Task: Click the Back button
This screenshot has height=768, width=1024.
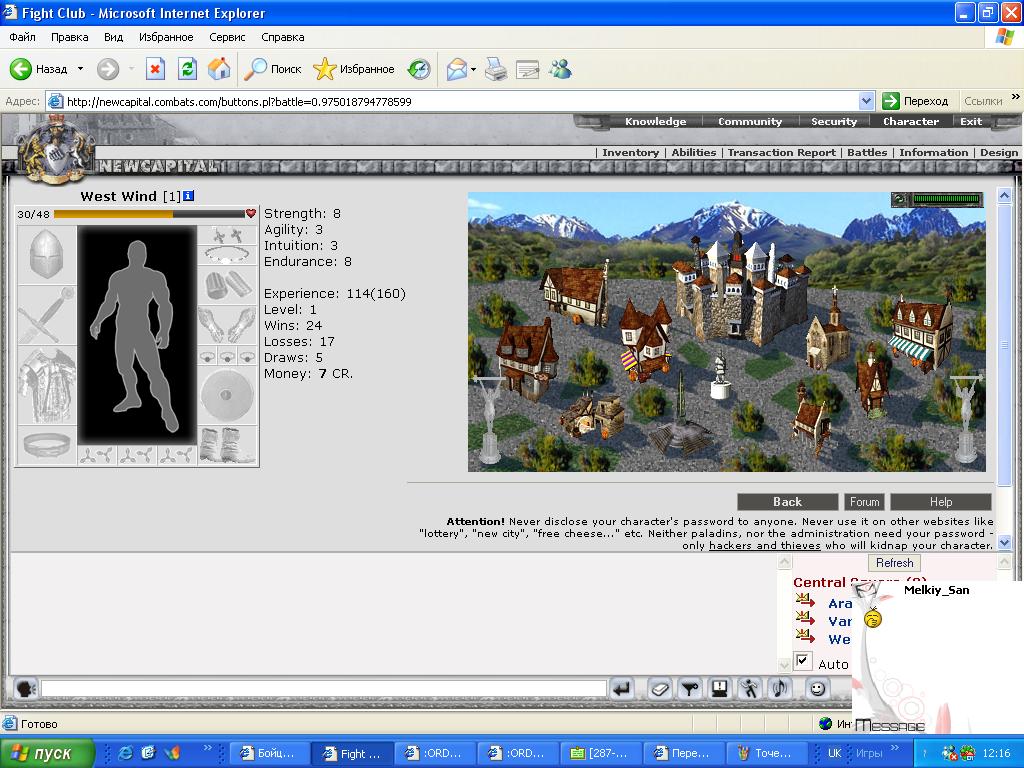Action: pos(788,502)
